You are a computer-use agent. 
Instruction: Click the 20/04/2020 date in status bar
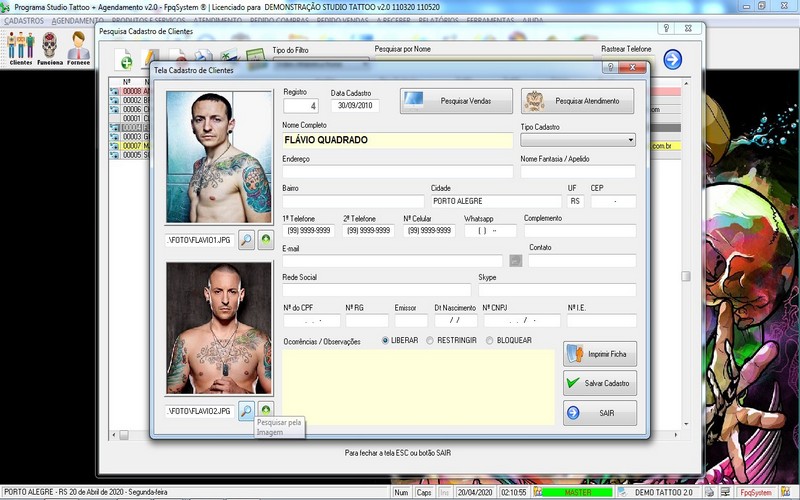(474, 492)
